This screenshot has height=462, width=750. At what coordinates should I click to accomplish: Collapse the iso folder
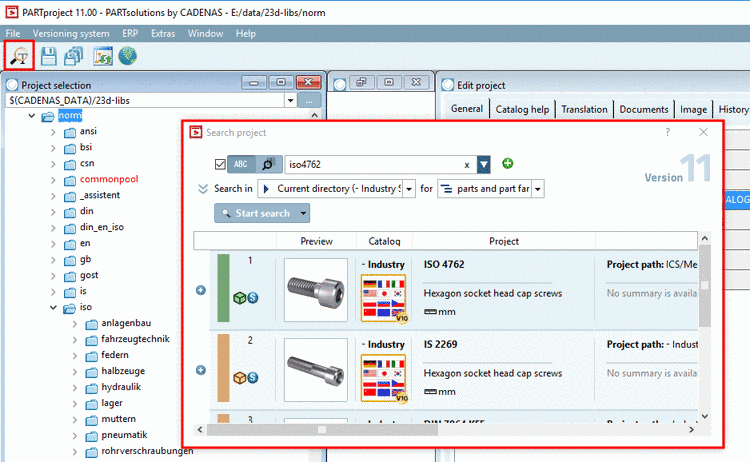(x=53, y=308)
